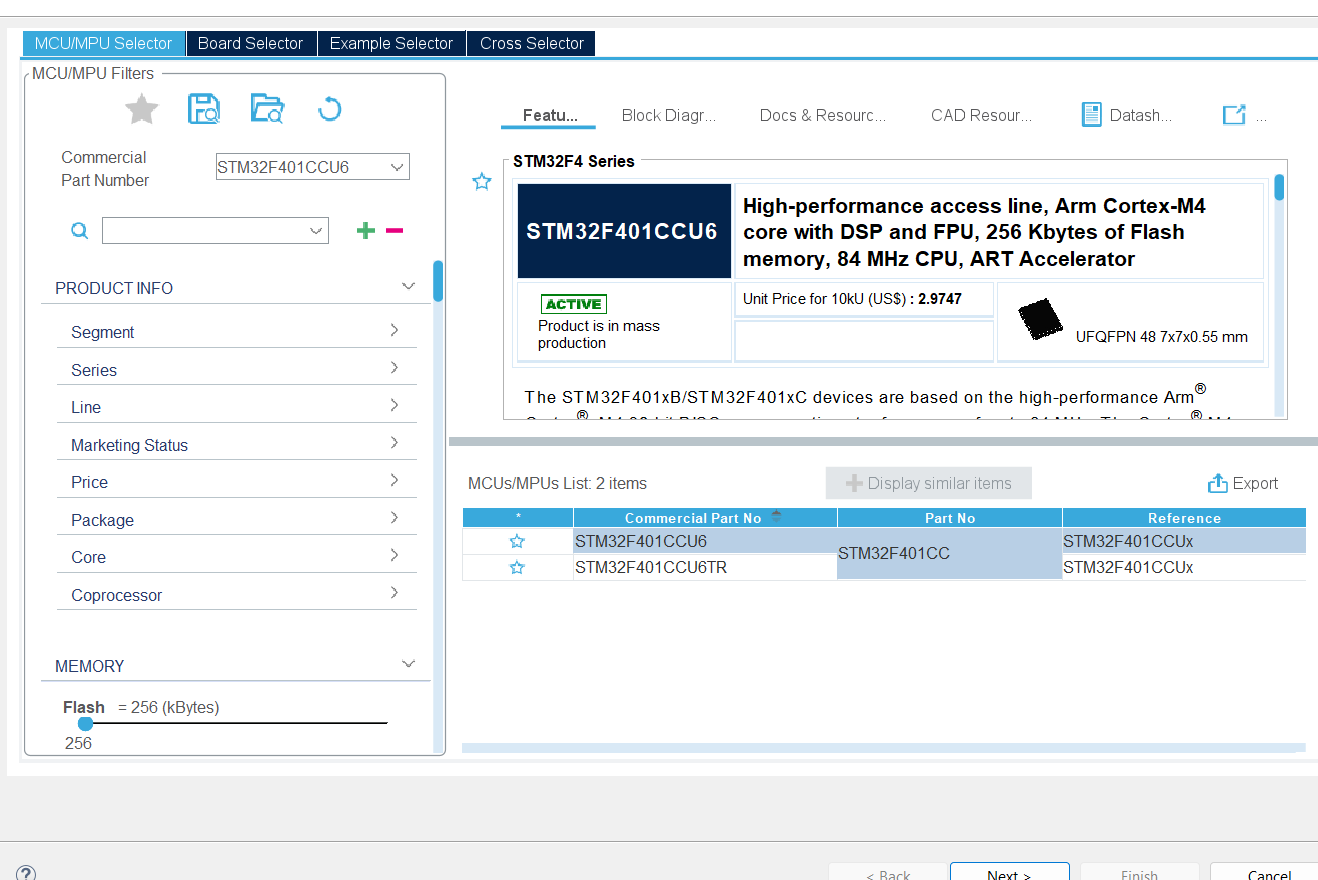Click the magnifier search icon

pyautogui.click(x=79, y=231)
